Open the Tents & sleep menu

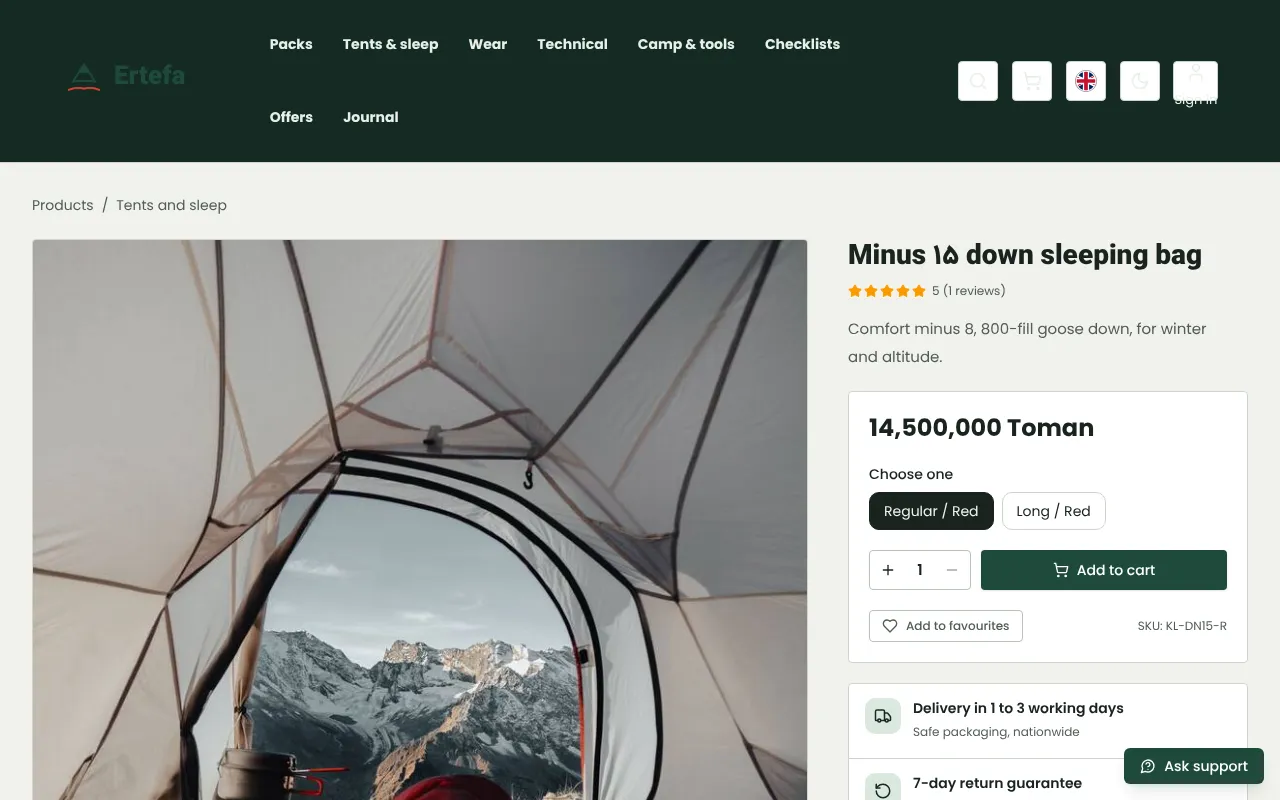tap(390, 44)
